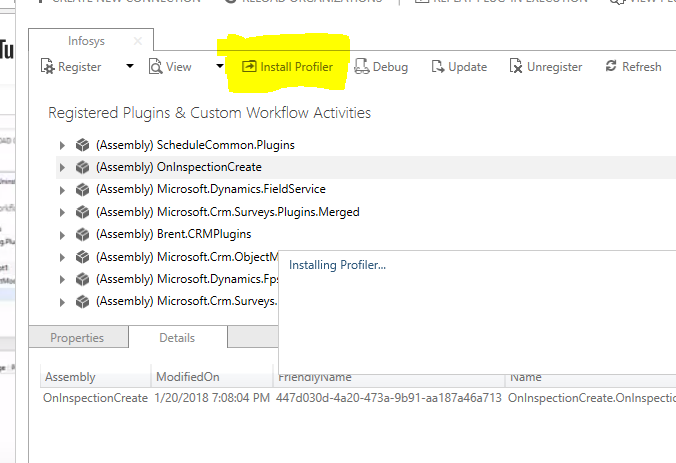
Task: Expand the ScheduleCommon.Plugins assembly node
Action: 62,145
